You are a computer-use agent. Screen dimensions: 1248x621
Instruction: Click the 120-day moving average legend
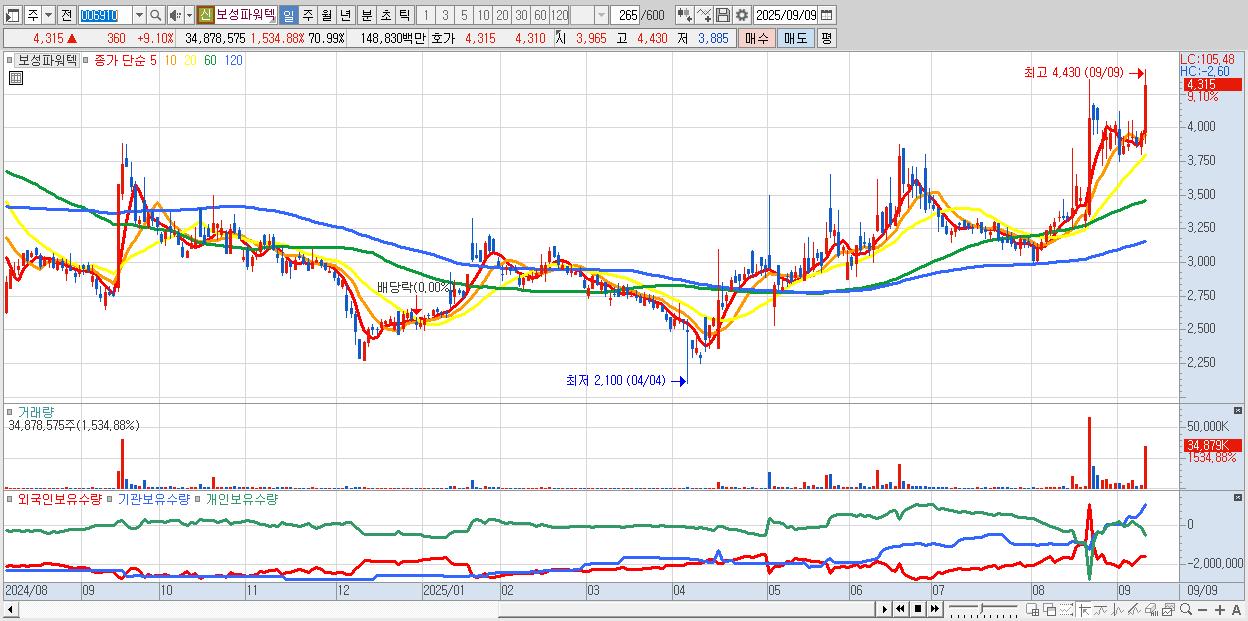coord(233,60)
